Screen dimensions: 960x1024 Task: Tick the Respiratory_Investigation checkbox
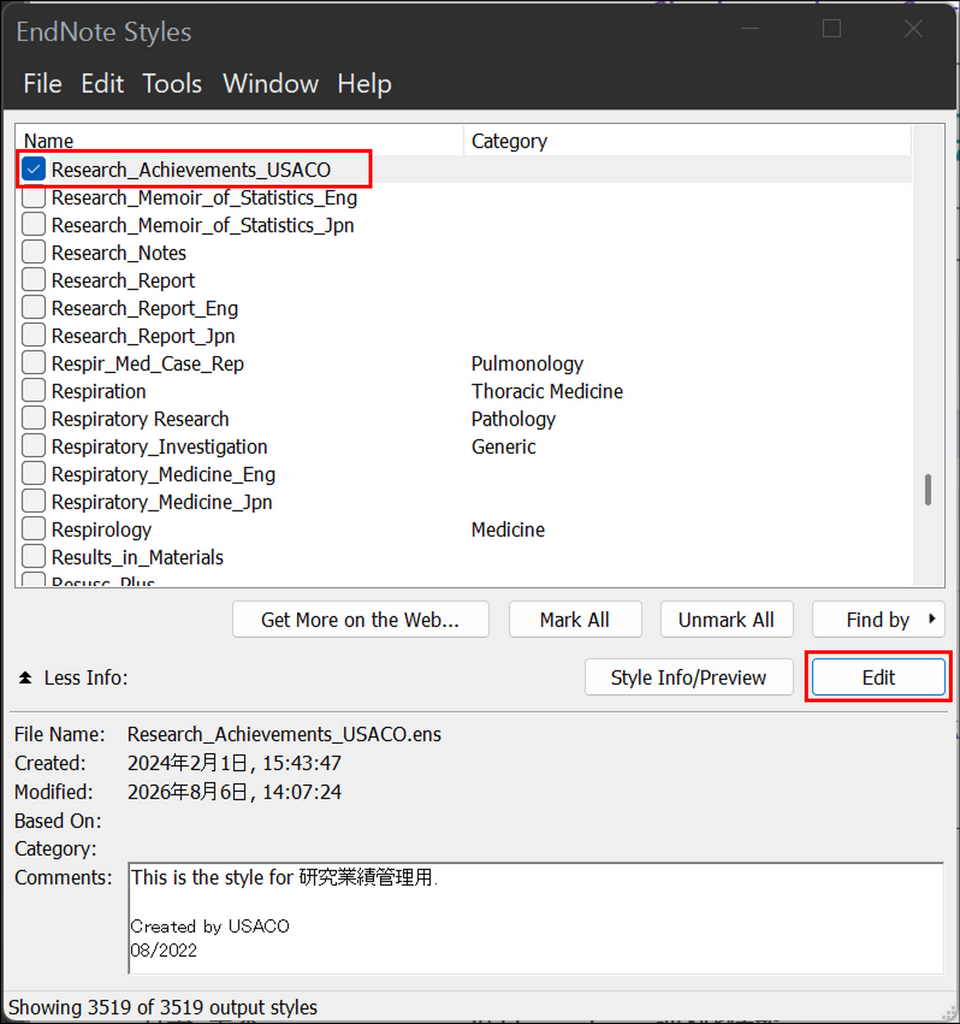[33, 446]
